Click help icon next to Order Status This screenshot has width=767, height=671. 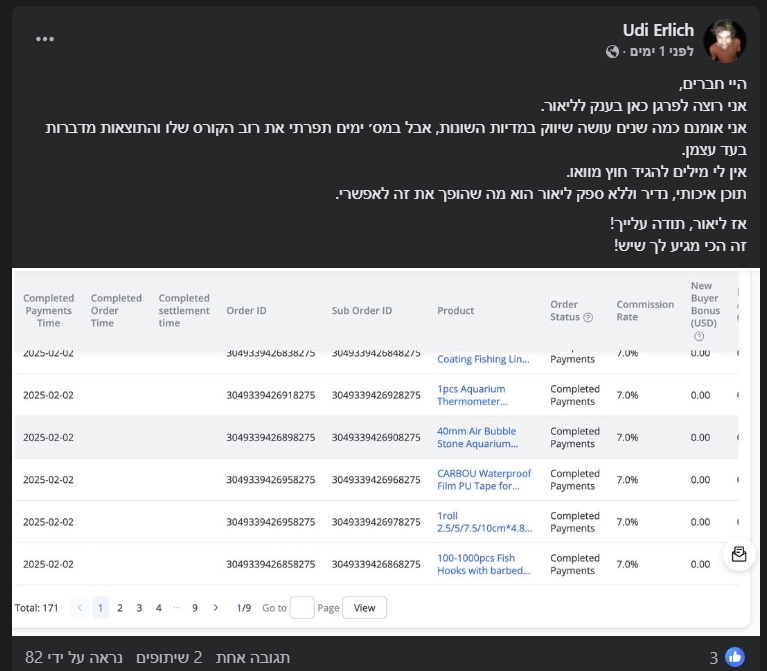588,318
